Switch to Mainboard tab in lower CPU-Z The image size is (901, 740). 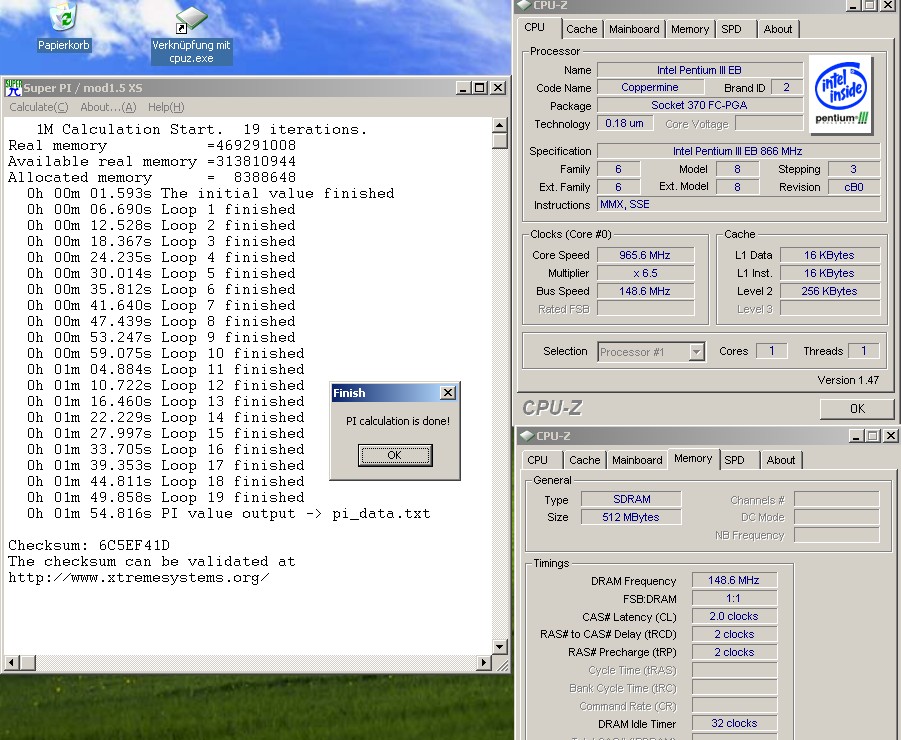637,460
